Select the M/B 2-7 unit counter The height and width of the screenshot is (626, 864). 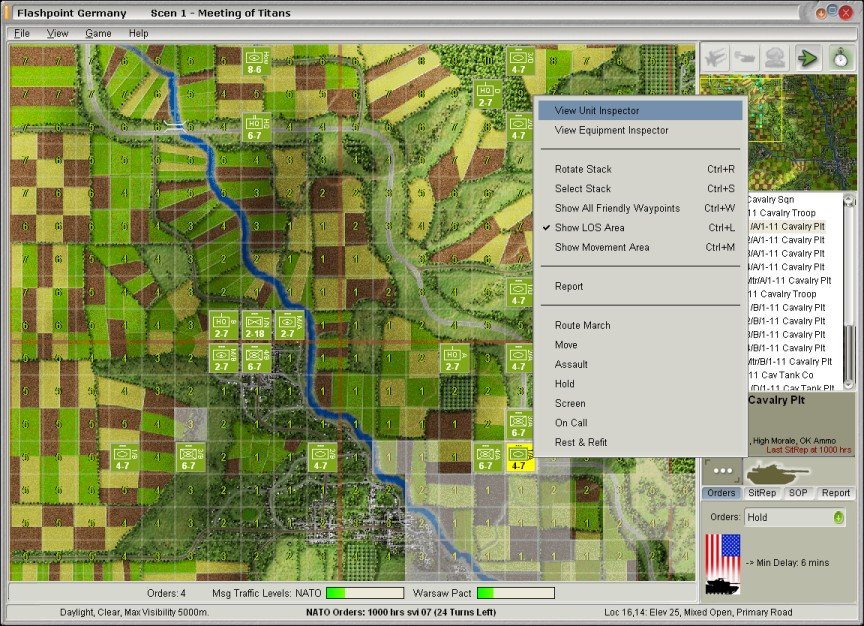coord(223,359)
